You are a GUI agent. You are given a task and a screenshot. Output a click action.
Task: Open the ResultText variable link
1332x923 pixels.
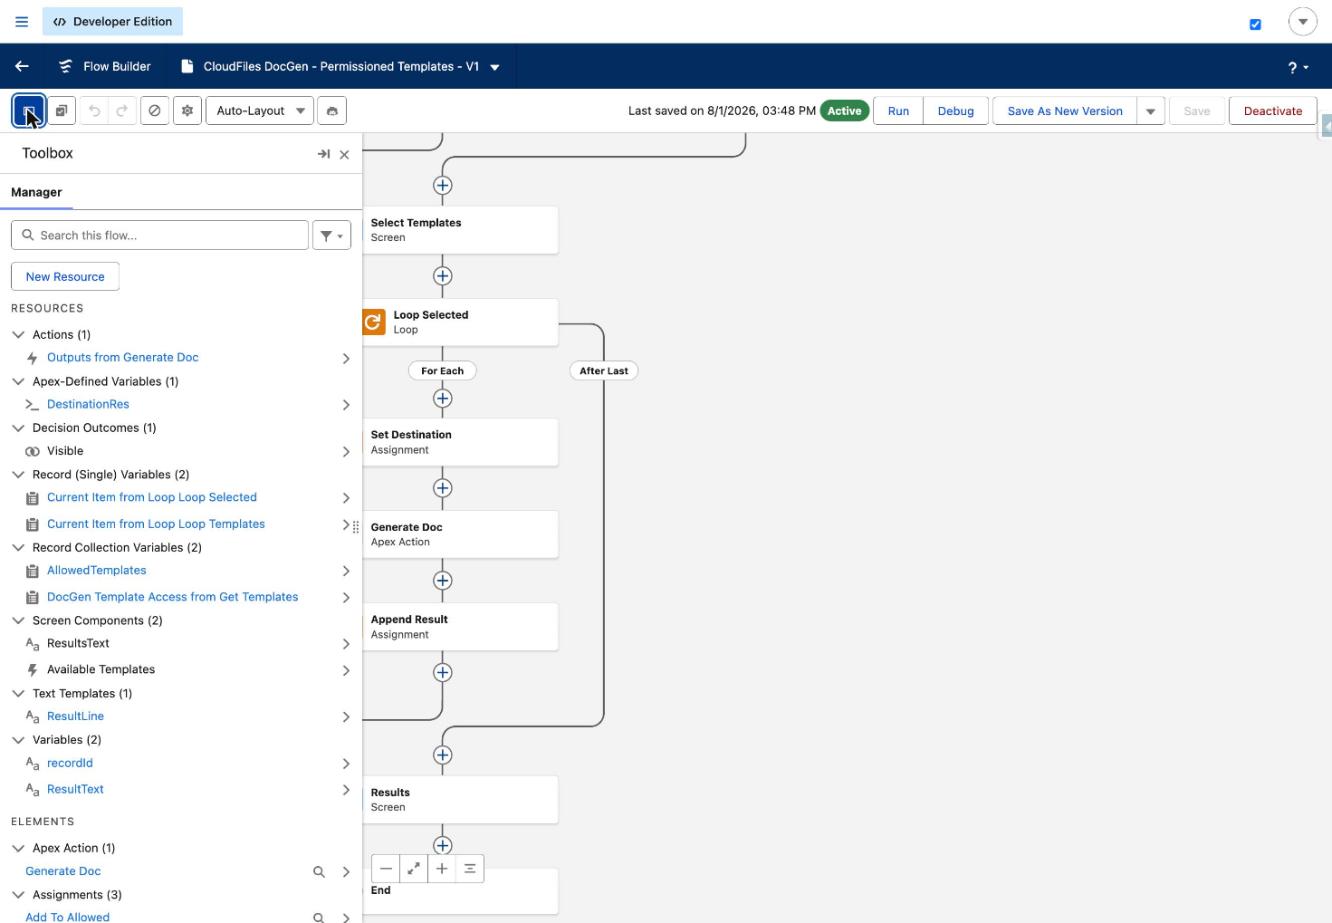click(x=75, y=789)
